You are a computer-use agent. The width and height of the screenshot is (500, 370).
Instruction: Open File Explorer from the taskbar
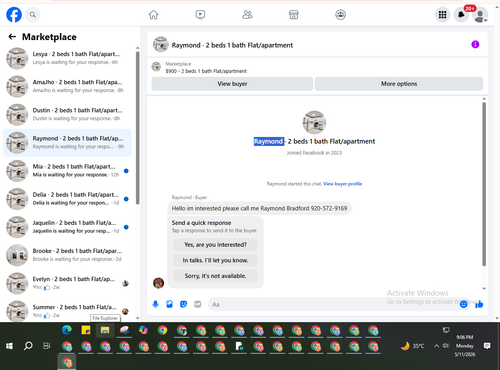[105, 330]
